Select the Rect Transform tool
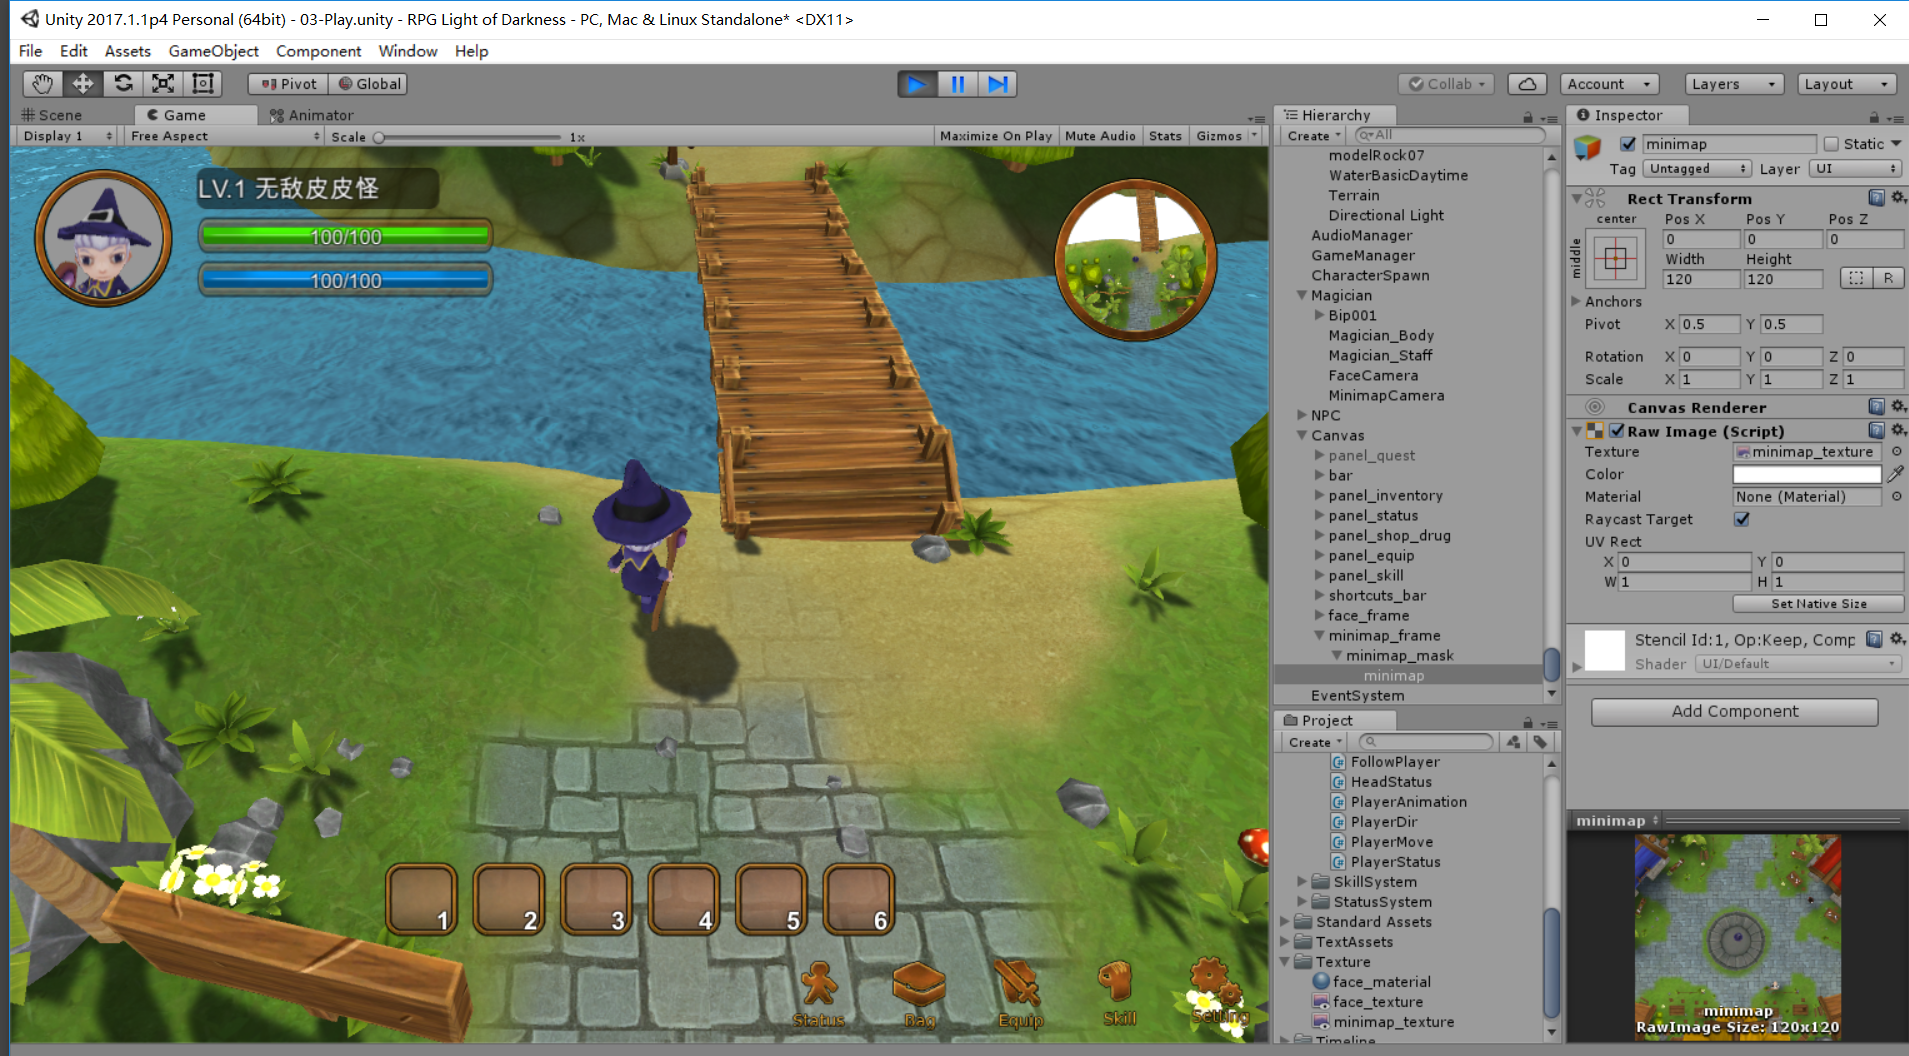The height and width of the screenshot is (1056, 1909). (x=203, y=84)
